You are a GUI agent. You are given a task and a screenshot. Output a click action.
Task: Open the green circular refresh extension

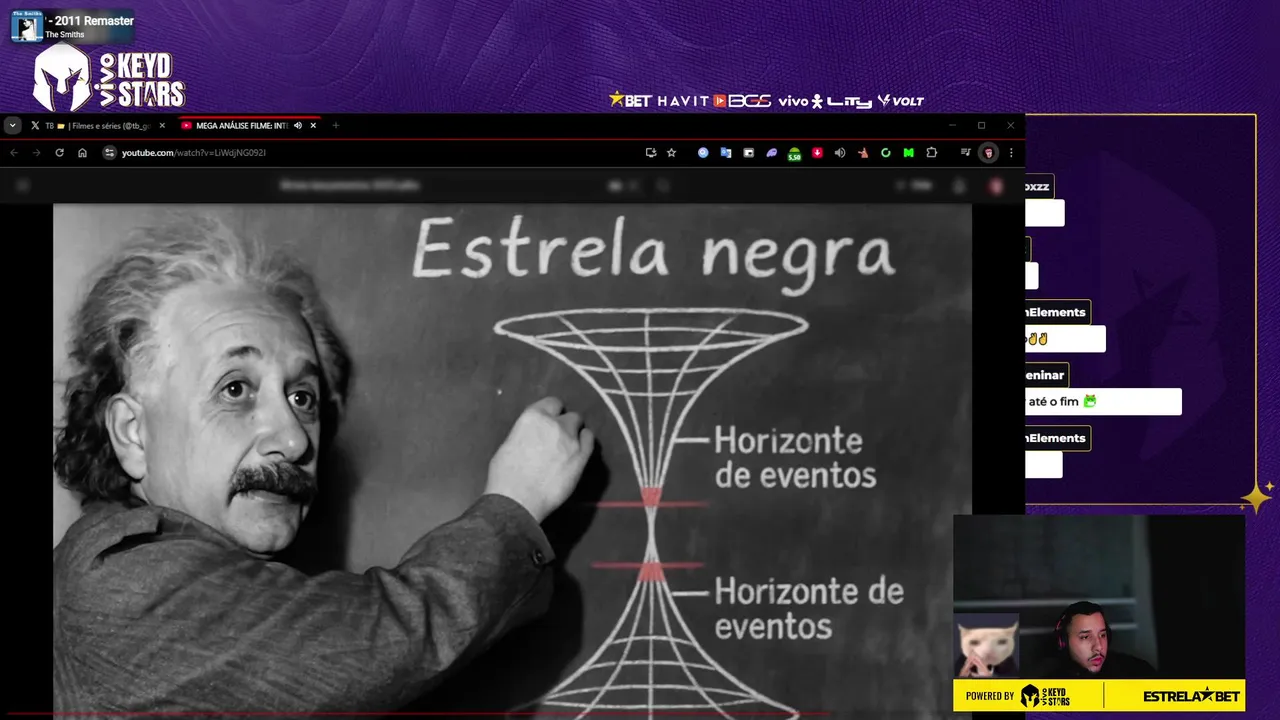(886, 153)
